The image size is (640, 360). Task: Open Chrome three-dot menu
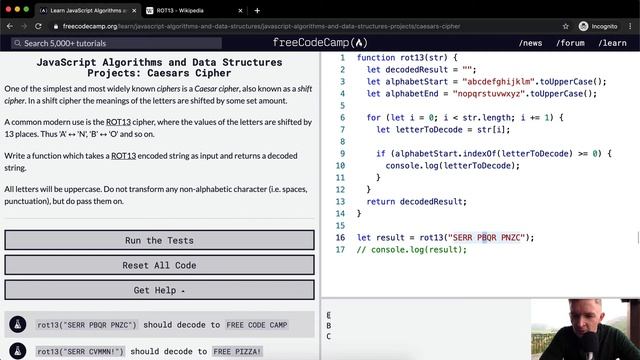point(630,26)
